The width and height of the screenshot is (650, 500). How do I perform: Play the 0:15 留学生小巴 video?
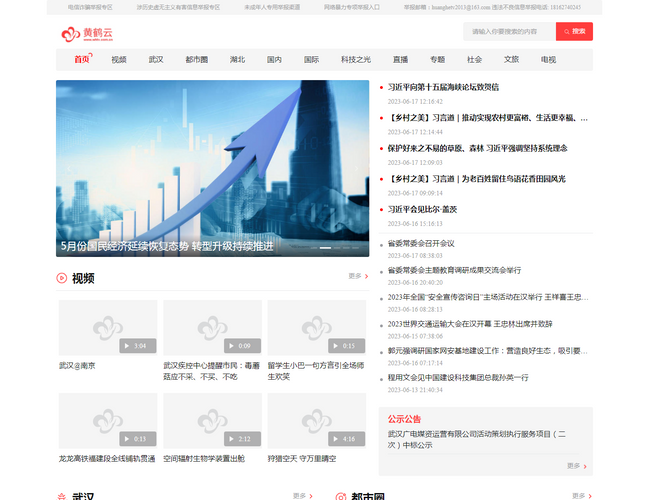pyautogui.click(x=316, y=328)
